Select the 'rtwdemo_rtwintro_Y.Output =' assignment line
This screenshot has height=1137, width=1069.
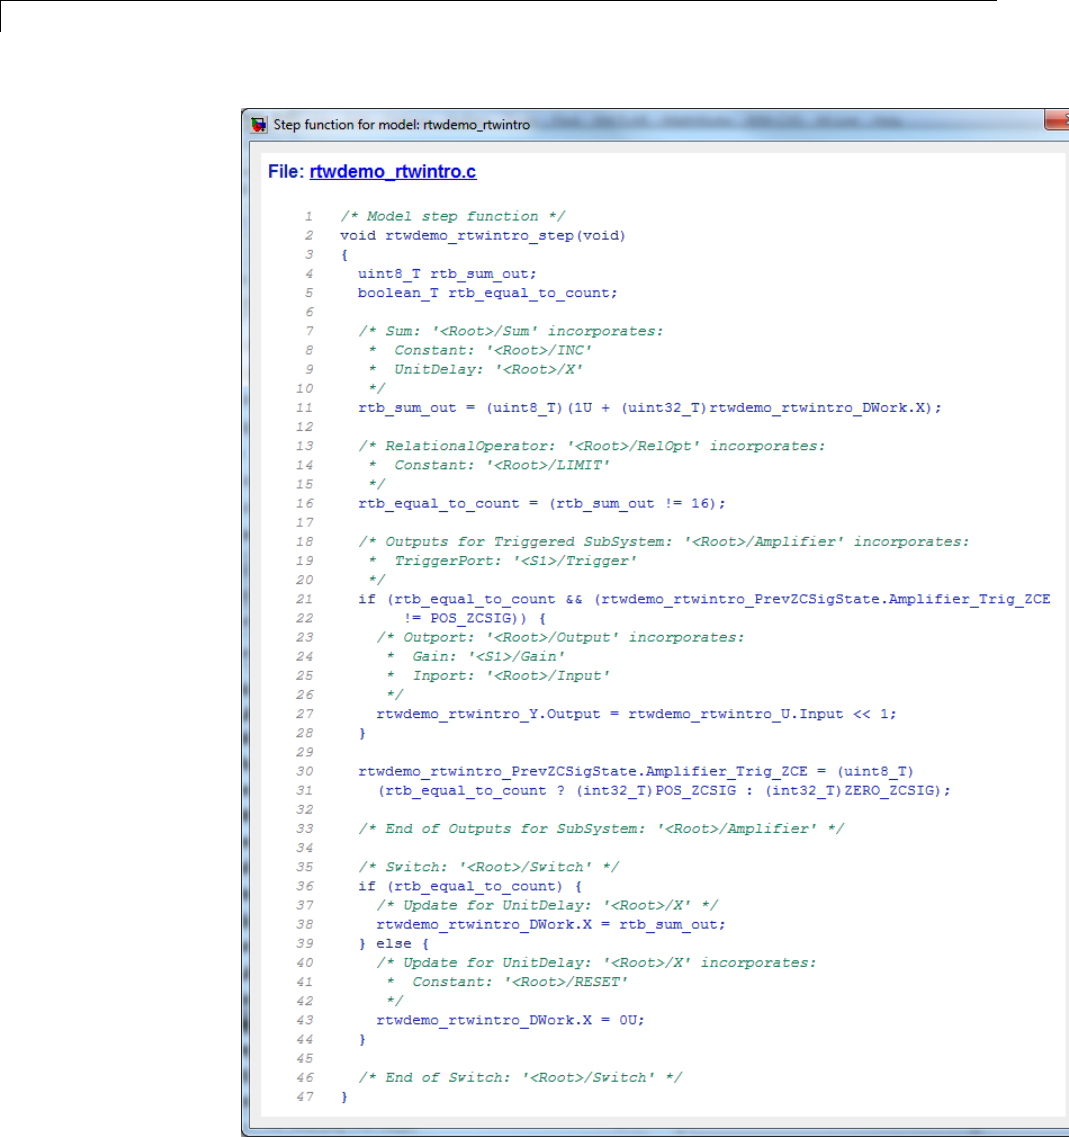636,714
